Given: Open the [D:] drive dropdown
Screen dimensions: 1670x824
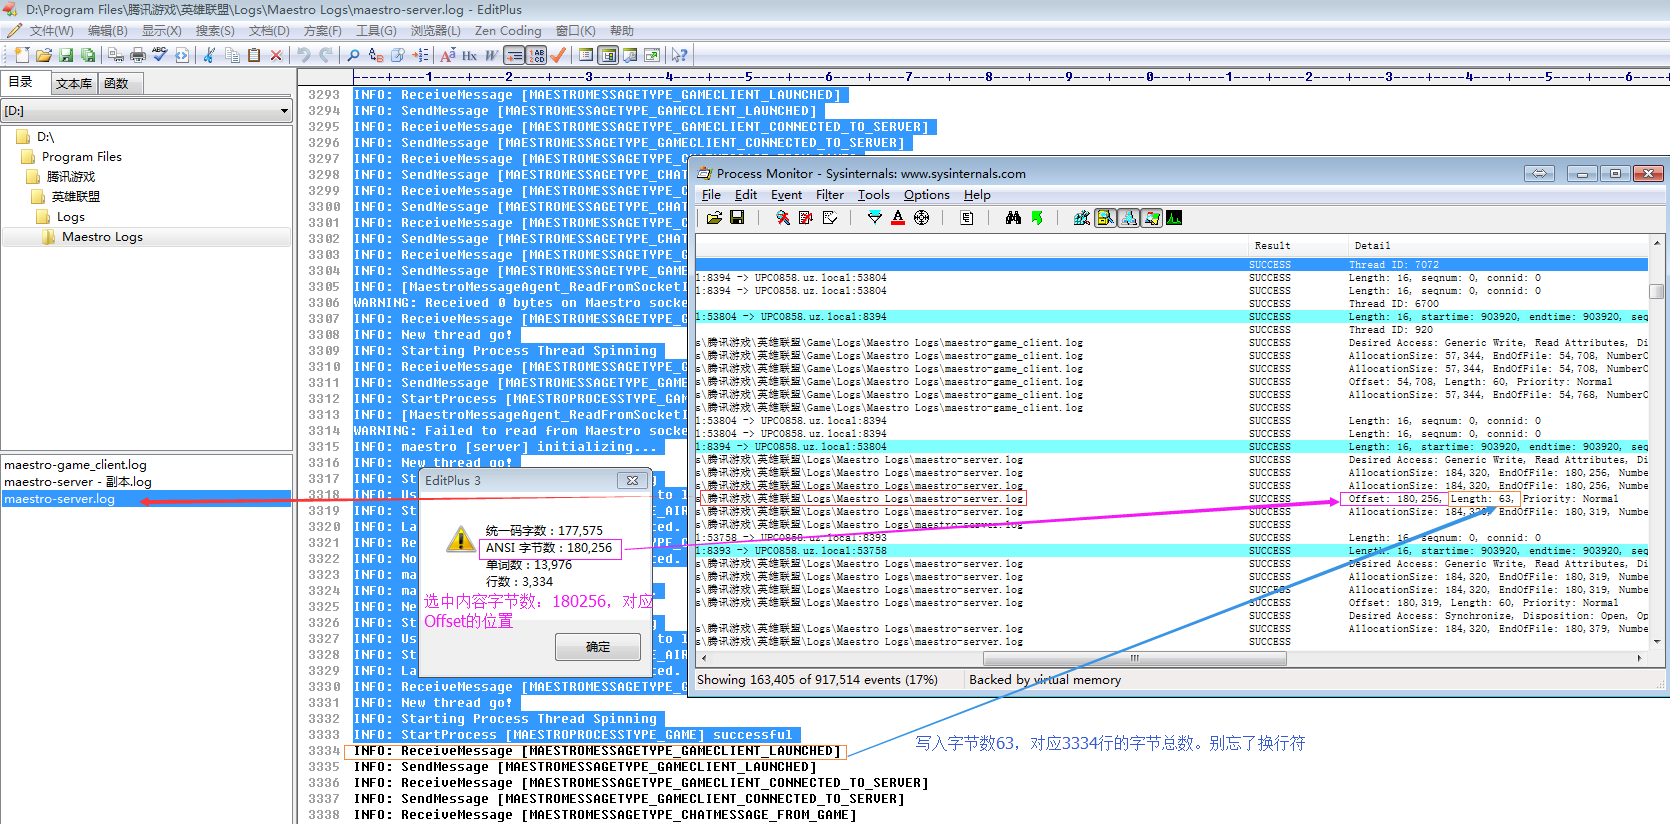Looking at the screenshot, I should coord(284,111).
